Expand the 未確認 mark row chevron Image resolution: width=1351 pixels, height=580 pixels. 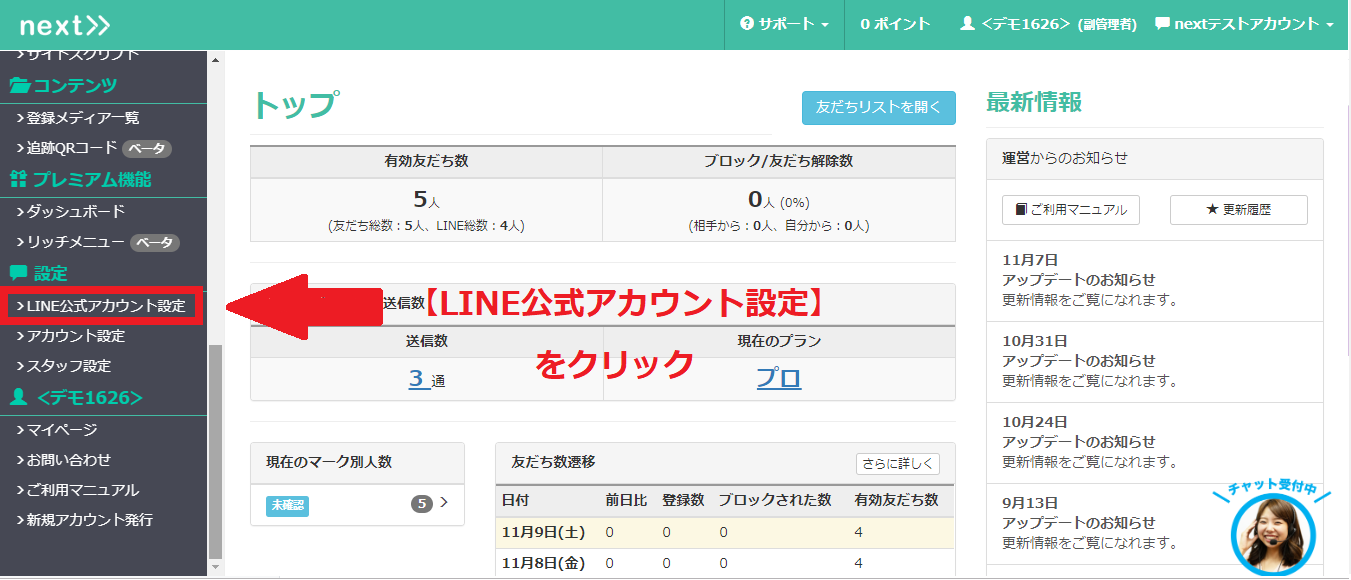tap(444, 503)
